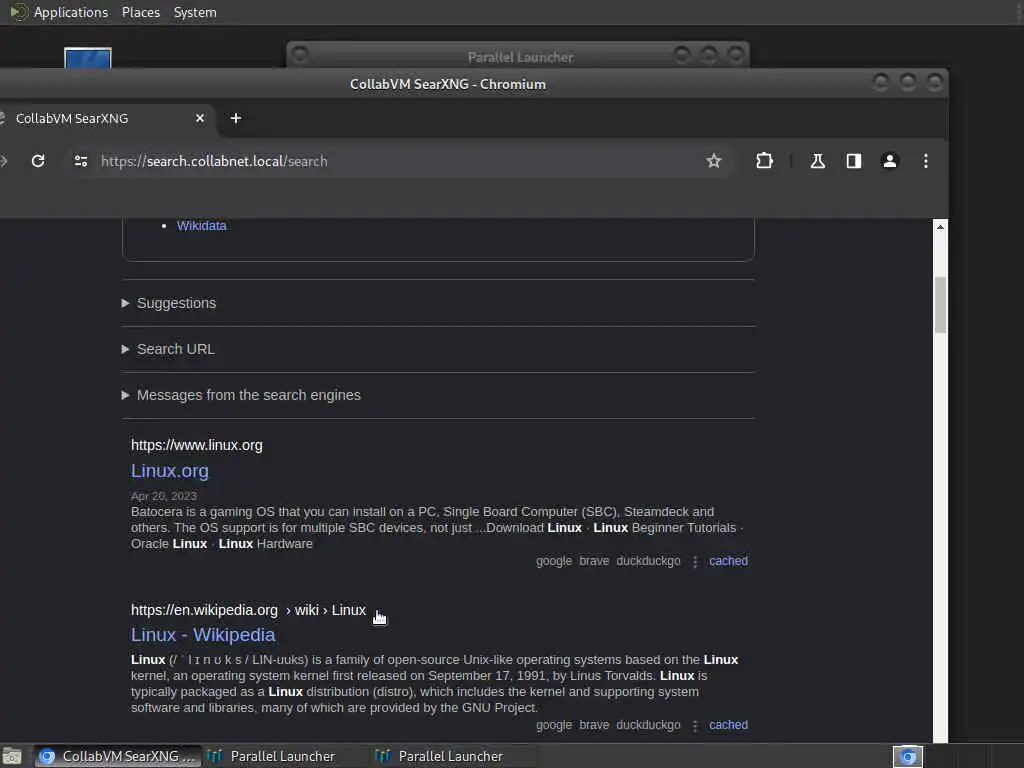The height and width of the screenshot is (768, 1024).
Task: Open the Linux - Wikipedia result
Action: [x=203, y=635]
